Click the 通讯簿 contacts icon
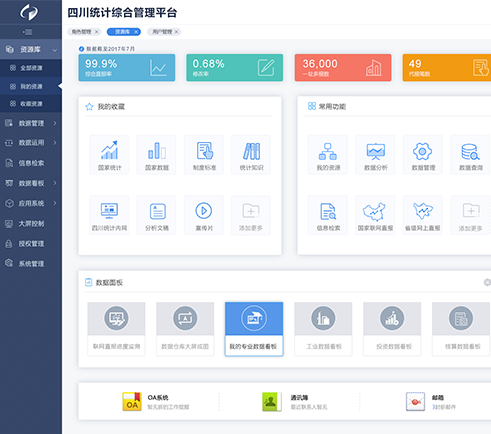The image size is (491, 434). pyautogui.click(x=272, y=401)
